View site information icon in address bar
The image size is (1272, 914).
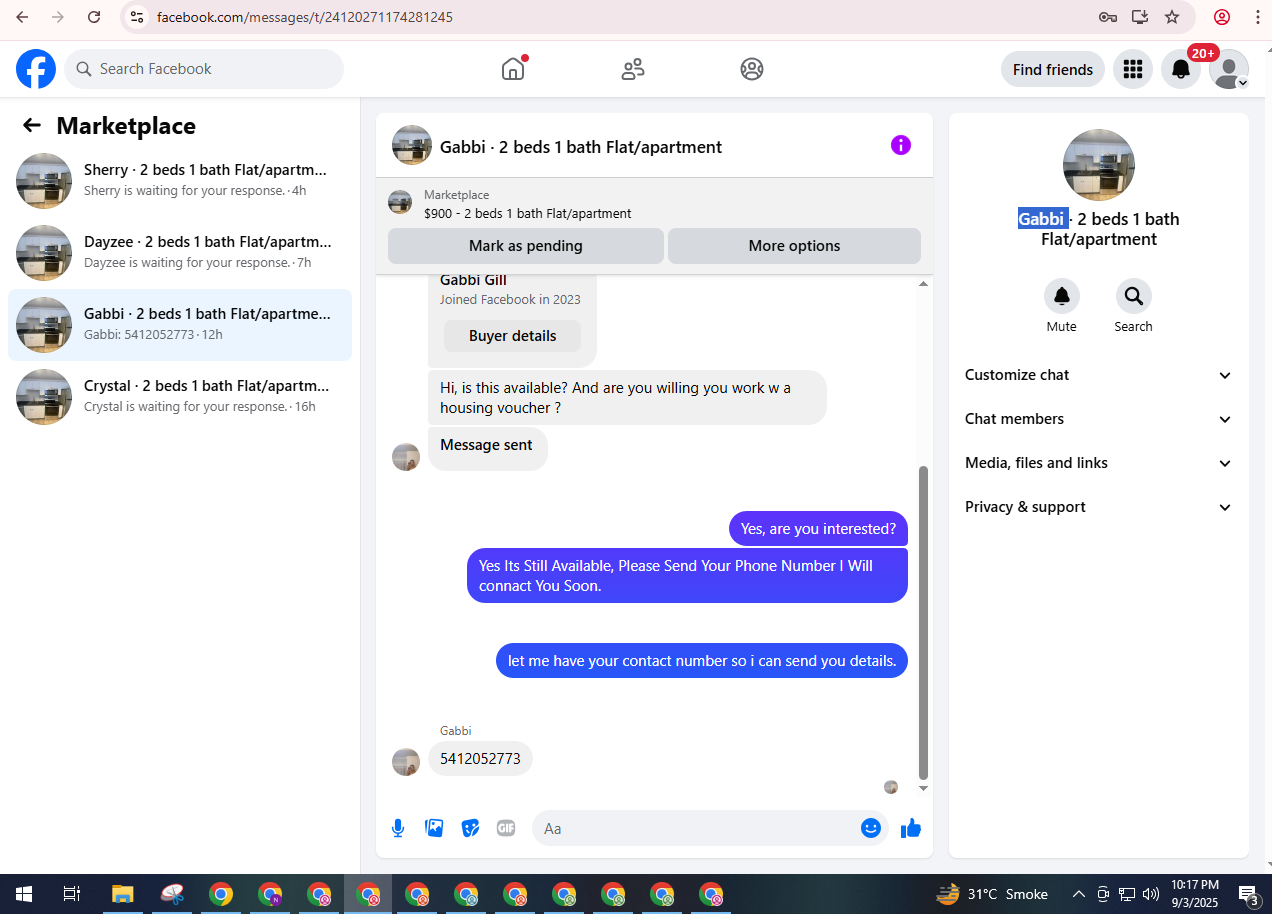(x=138, y=17)
